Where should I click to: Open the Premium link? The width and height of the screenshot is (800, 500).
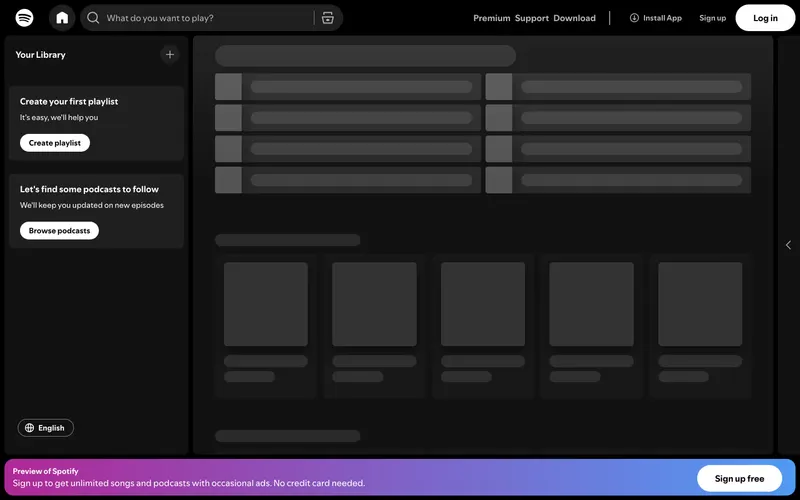click(x=491, y=18)
